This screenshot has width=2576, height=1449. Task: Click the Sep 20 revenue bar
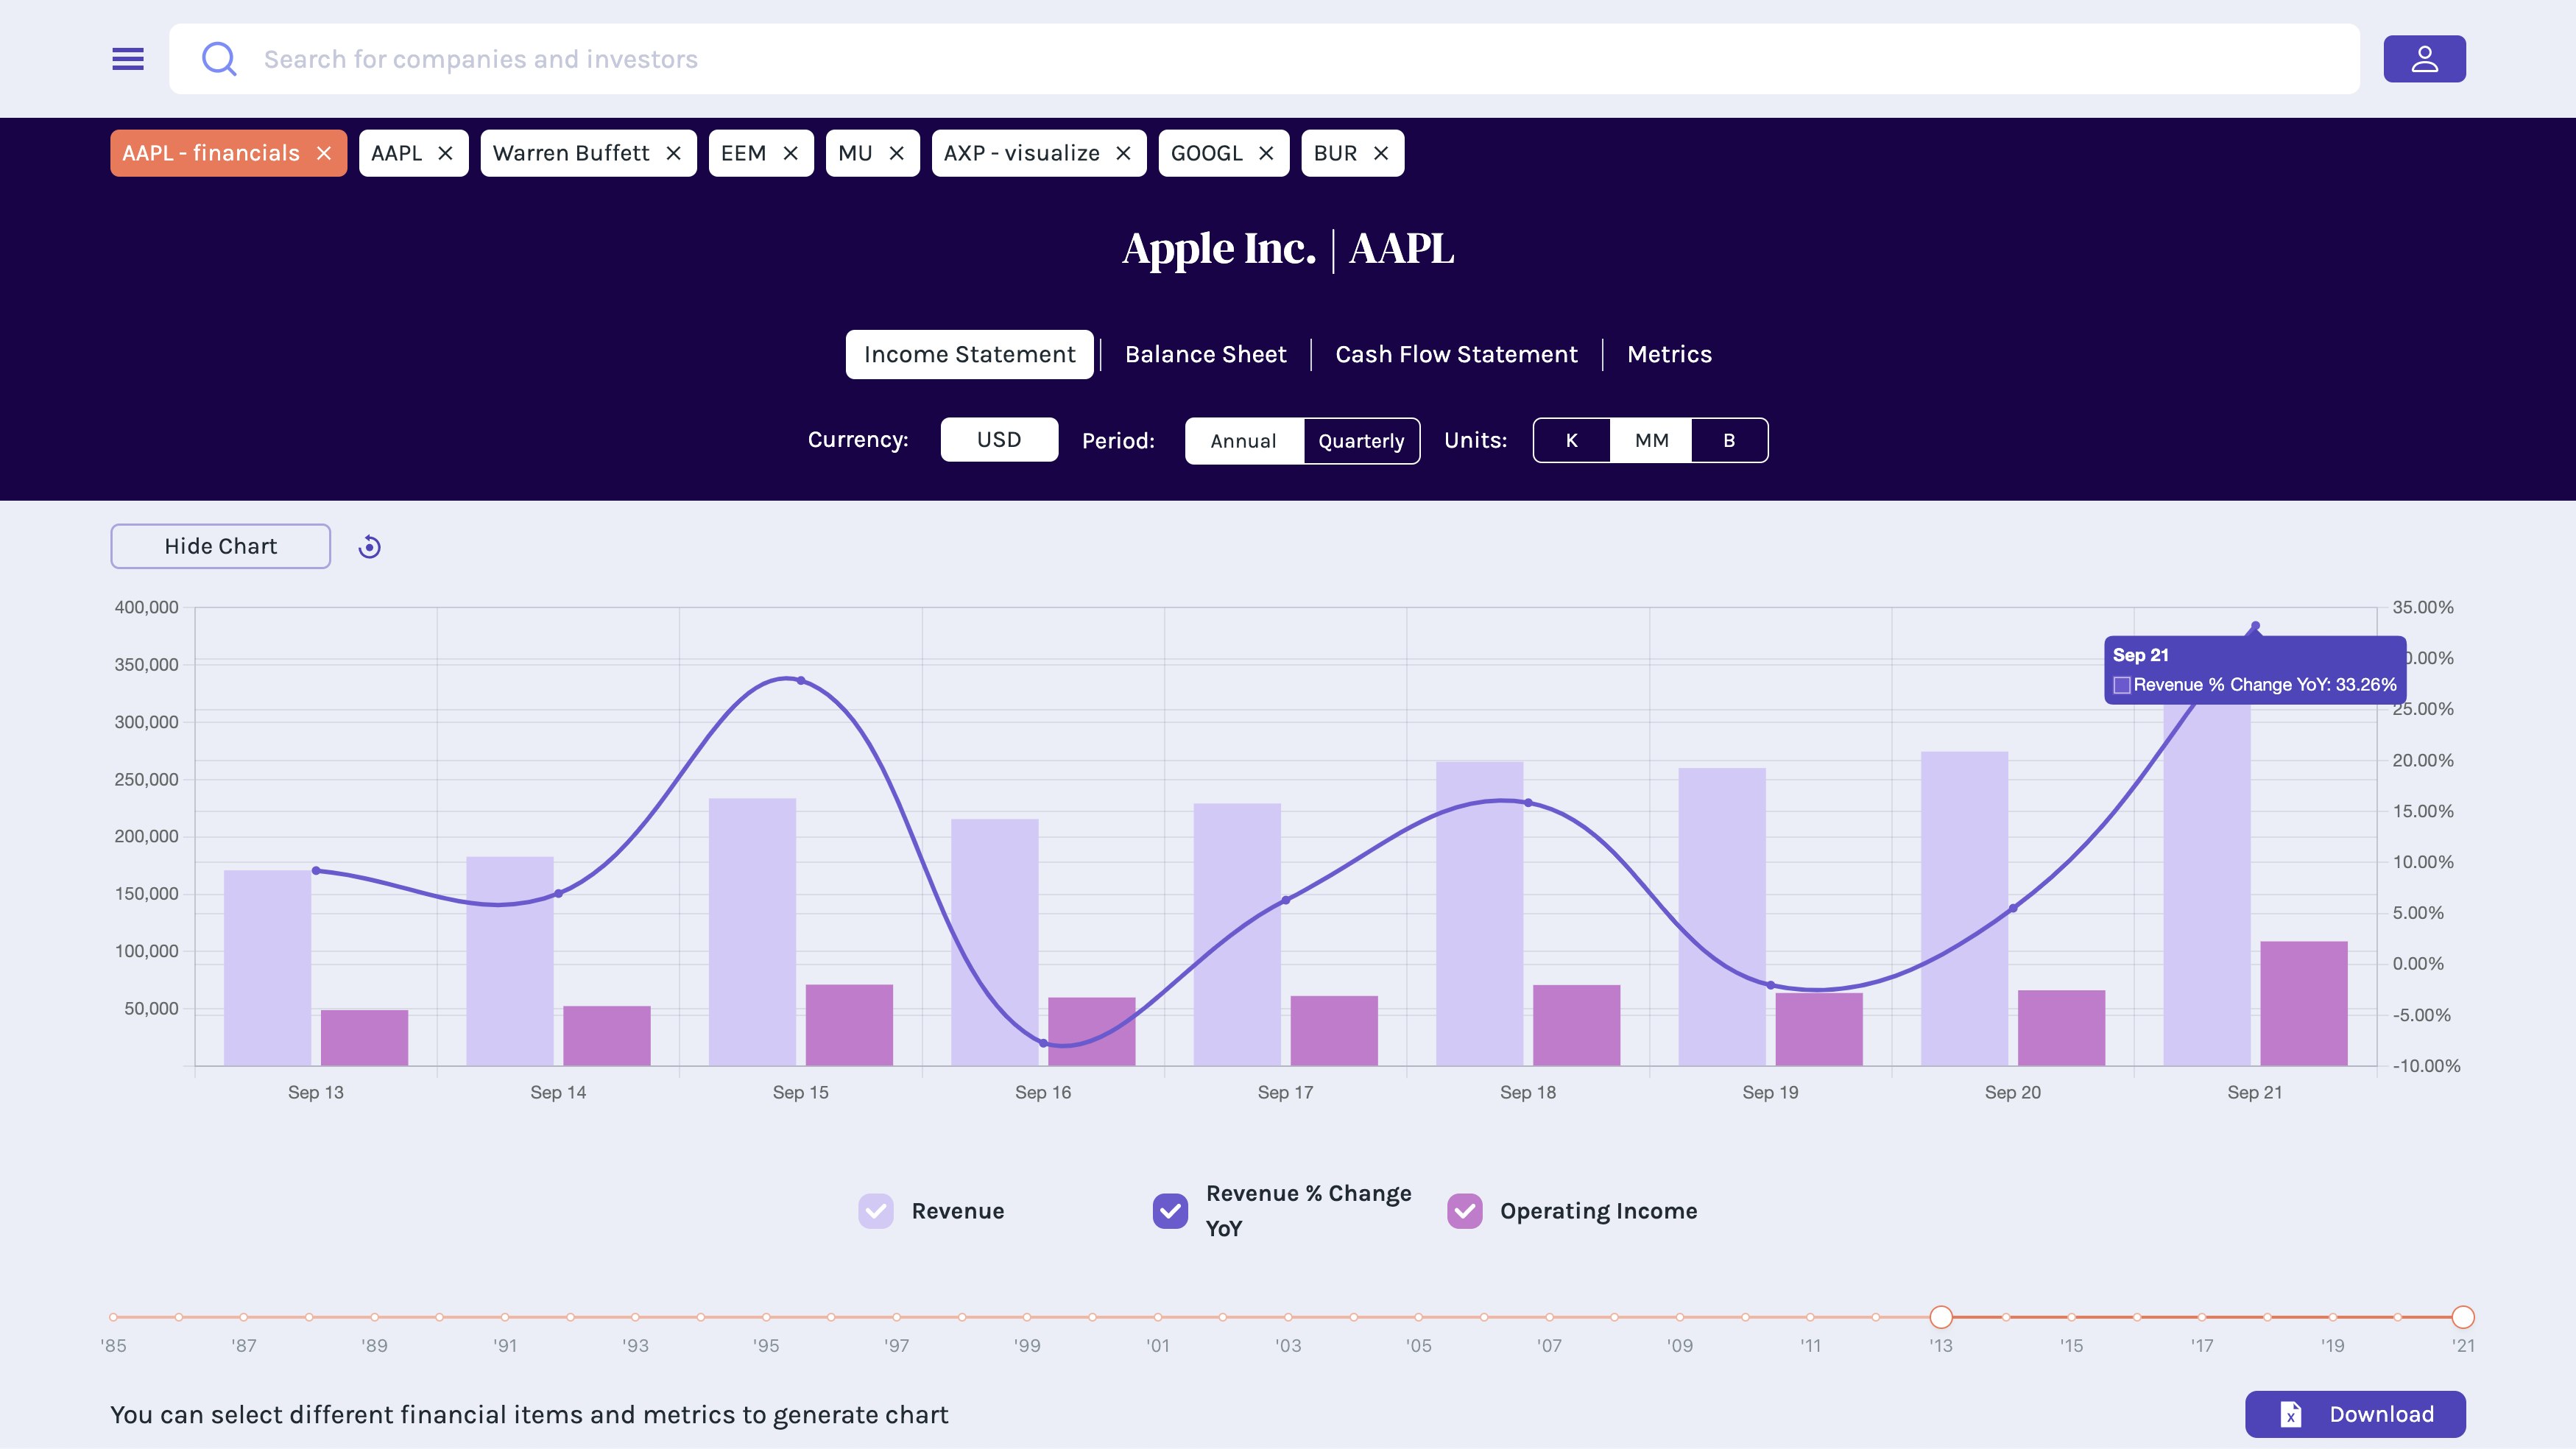click(x=1964, y=909)
